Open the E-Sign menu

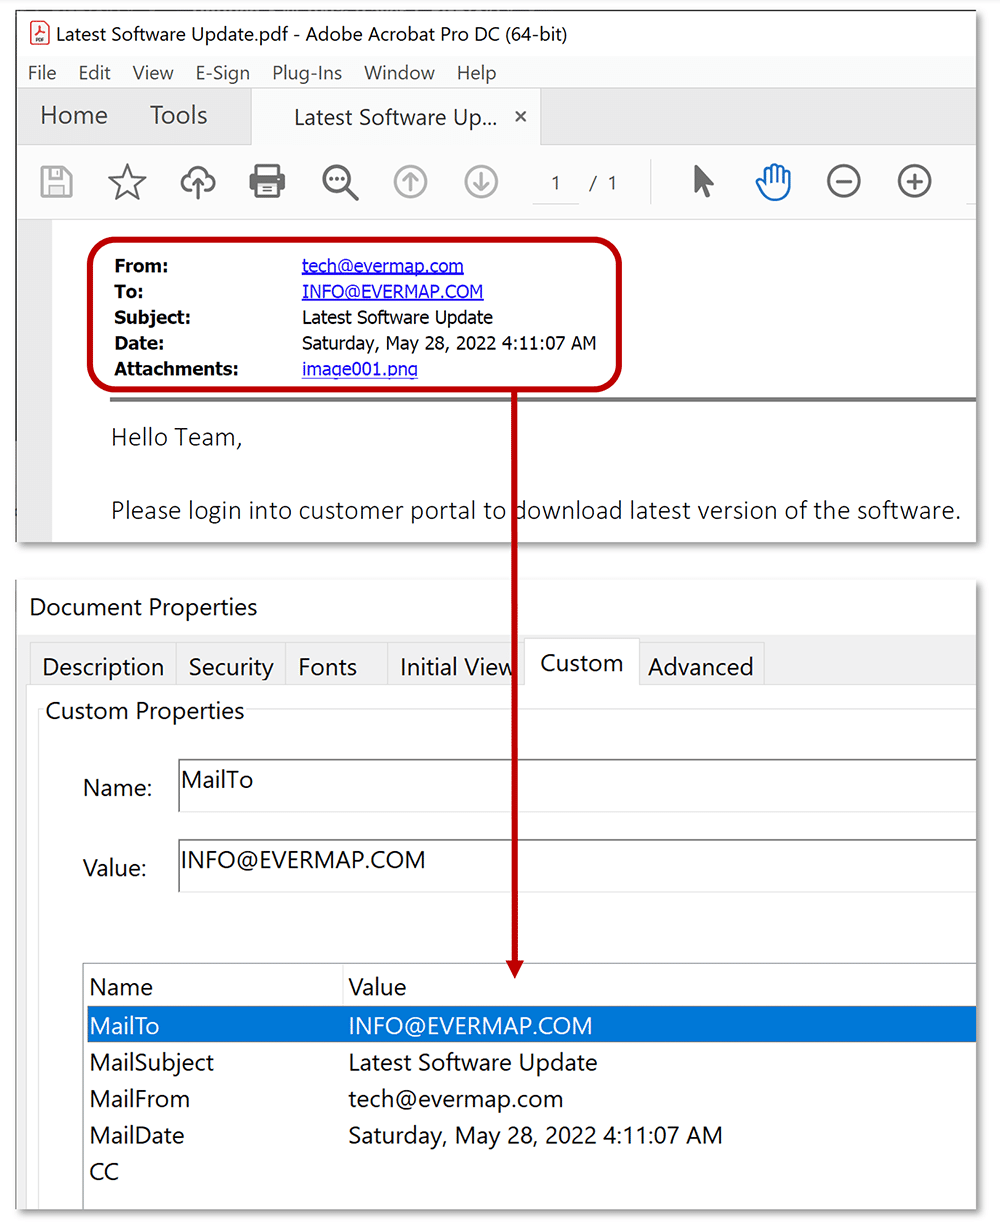pyautogui.click(x=223, y=73)
